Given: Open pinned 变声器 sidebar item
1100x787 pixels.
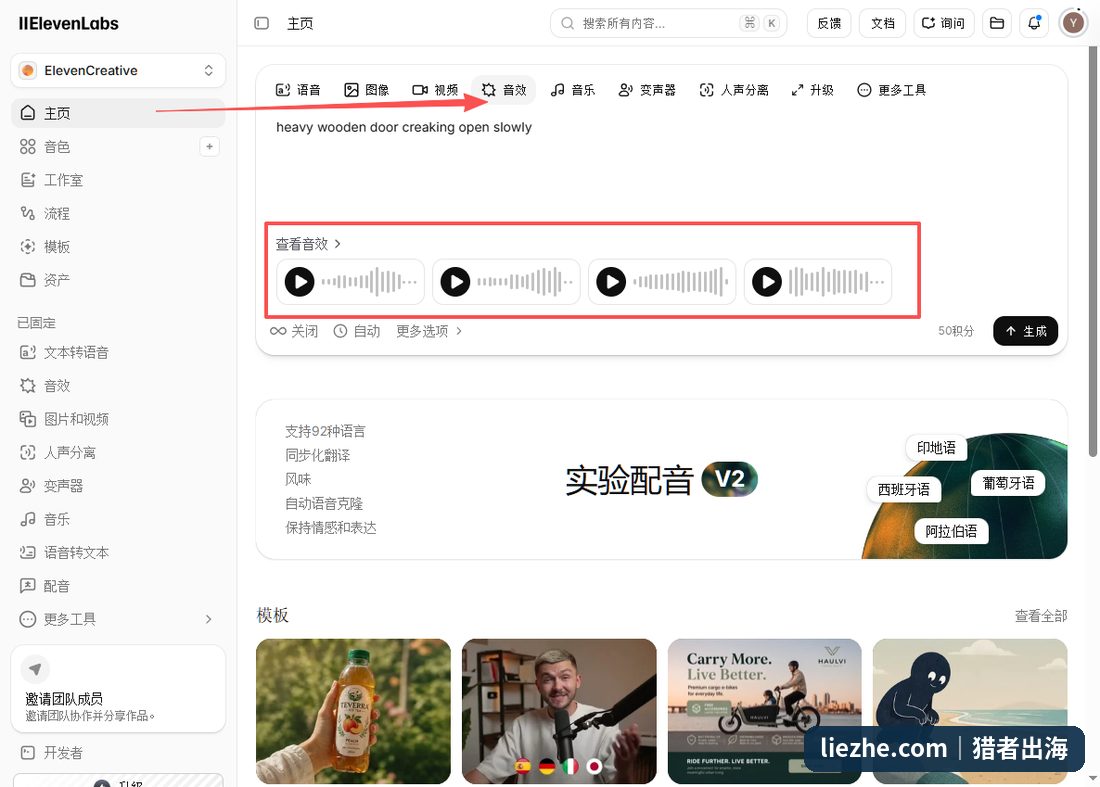Looking at the screenshot, I should [x=118, y=485].
